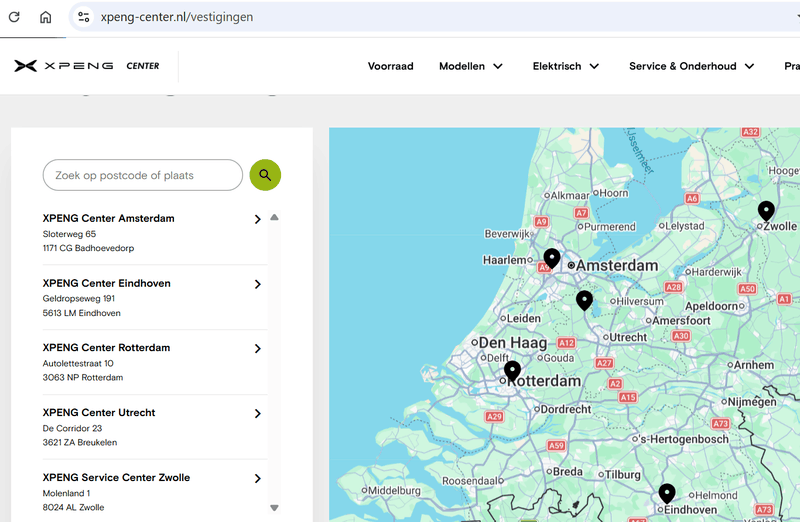The image size is (800, 522).
Task: Click the A27 road marker on the map
Action: [x=604, y=363]
